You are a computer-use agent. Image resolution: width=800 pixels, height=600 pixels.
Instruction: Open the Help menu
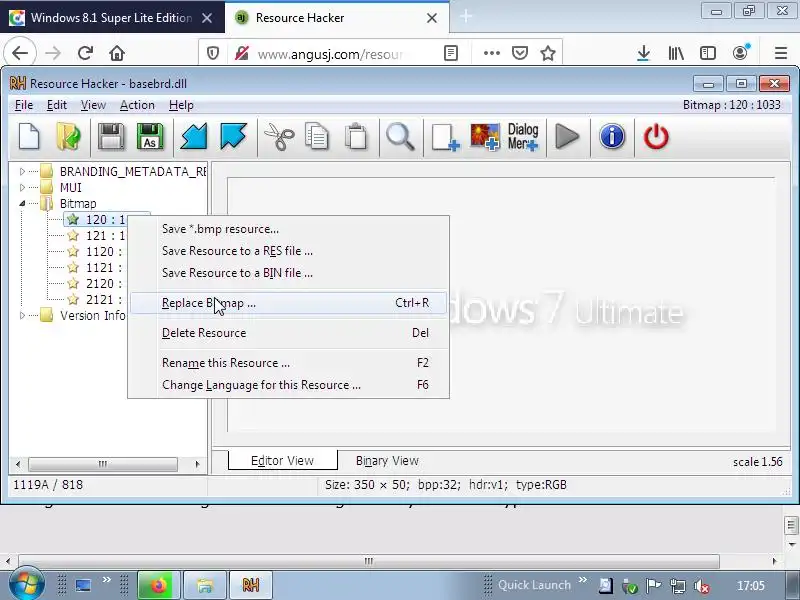(181, 105)
